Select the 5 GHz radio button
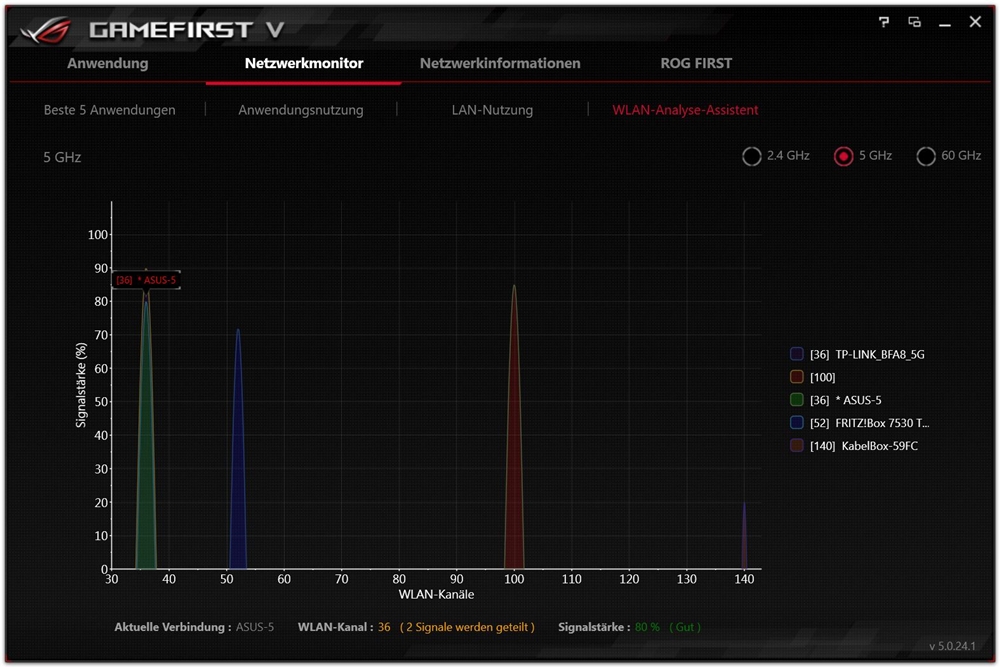1000x667 pixels. [843, 156]
